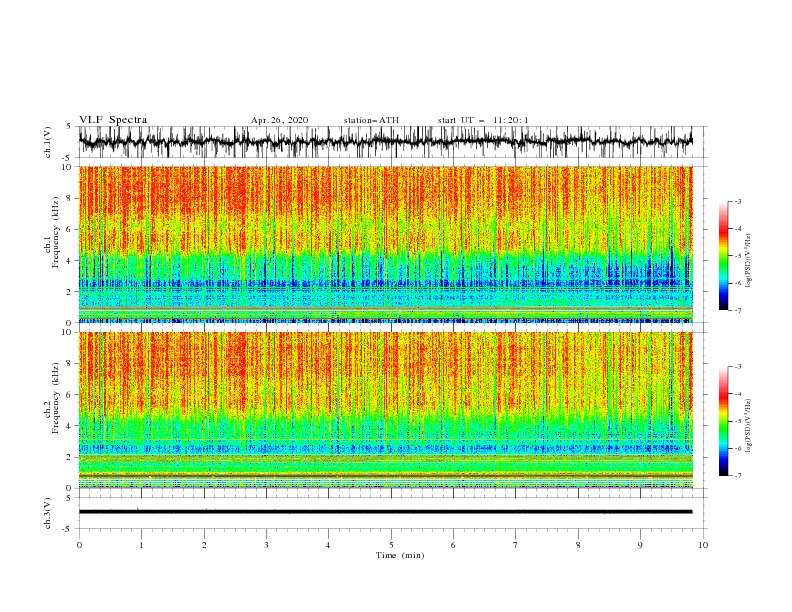Click the date 'Apr. 26, 2020'

pos(279,120)
